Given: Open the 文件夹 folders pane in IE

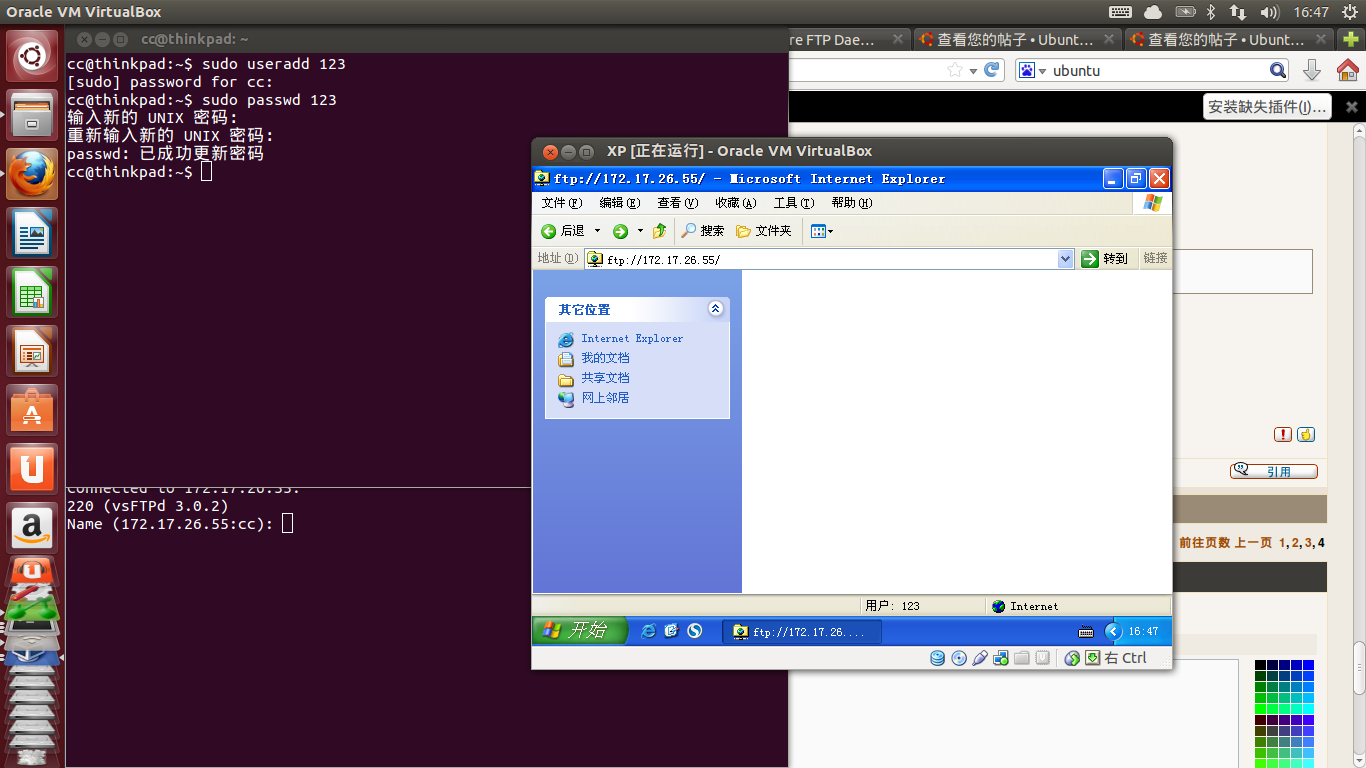Looking at the screenshot, I should (764, 231).
